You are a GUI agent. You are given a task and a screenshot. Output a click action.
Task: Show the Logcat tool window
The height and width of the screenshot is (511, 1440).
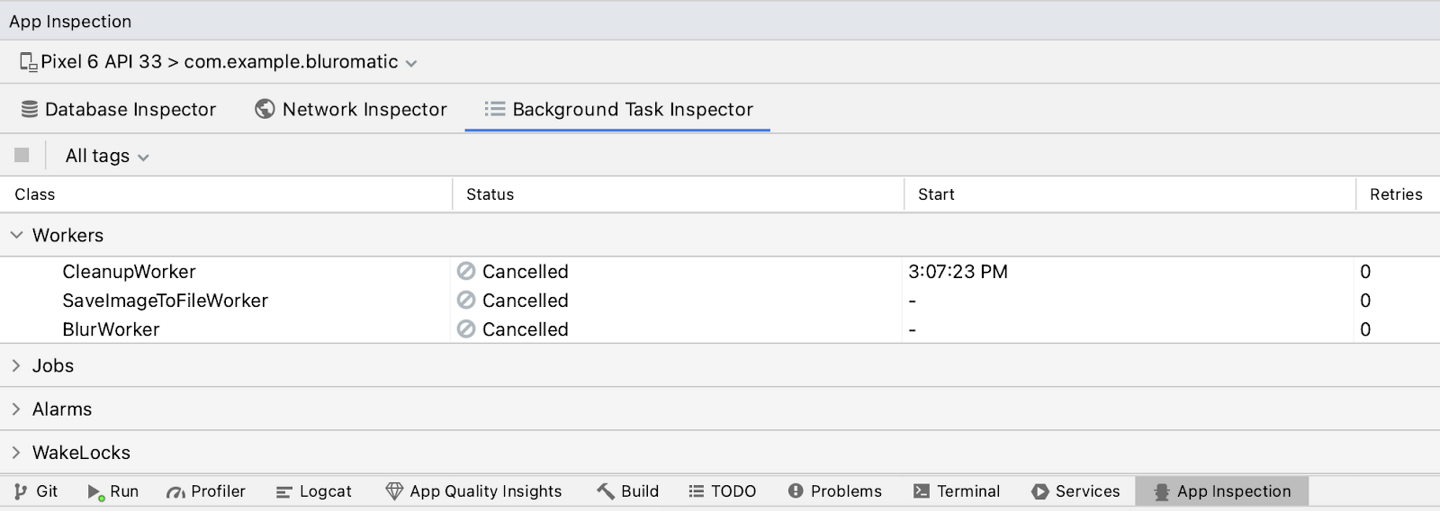tap(314, 491)
